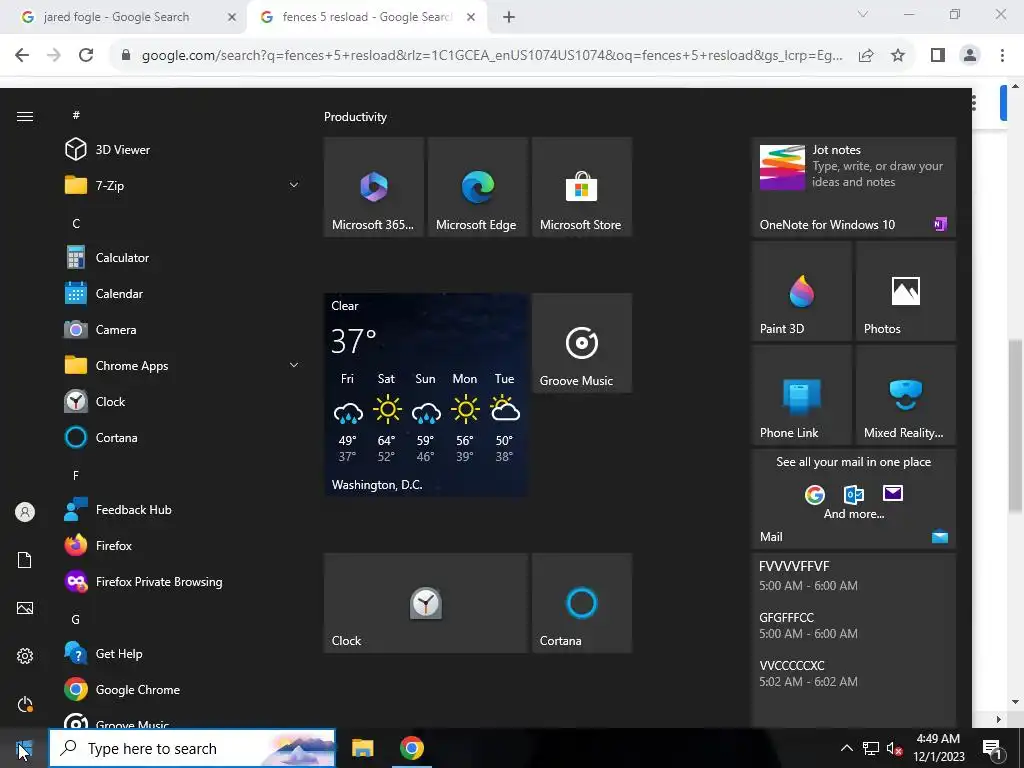This screenshot has width=1024, height=768.
Task: Jump to letter # in app list
Action: click(76, 115)
